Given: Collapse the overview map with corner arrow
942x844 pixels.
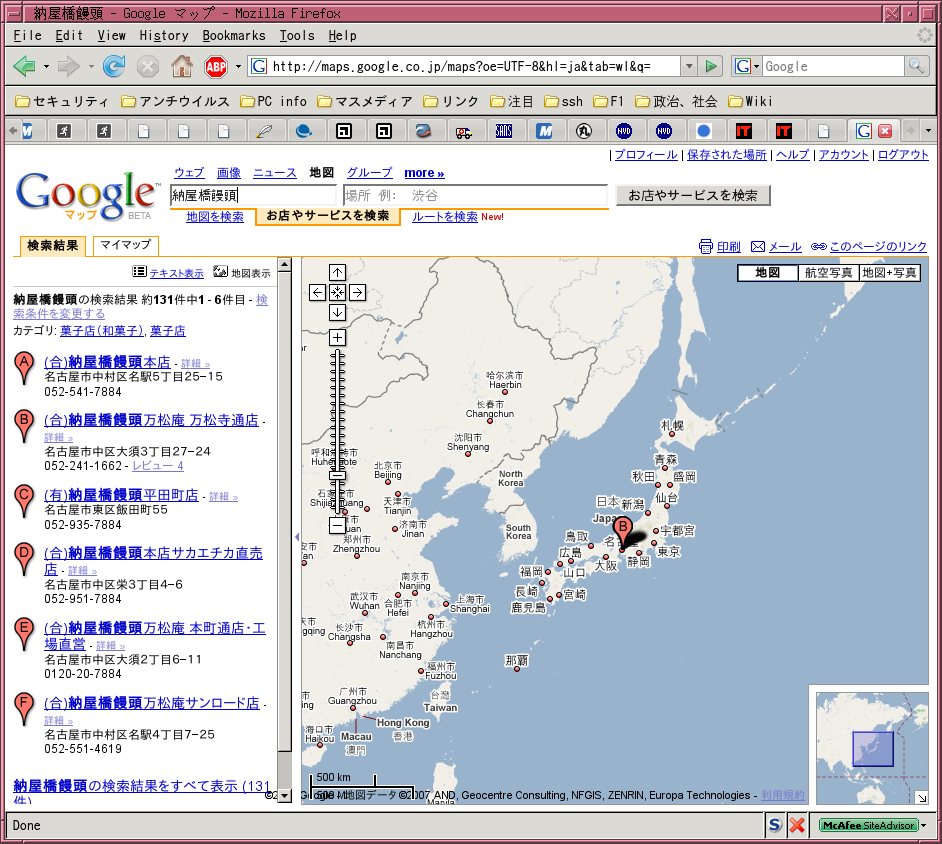Looking at the screenshot, I should pyautogui.click(x=922, y=798).
